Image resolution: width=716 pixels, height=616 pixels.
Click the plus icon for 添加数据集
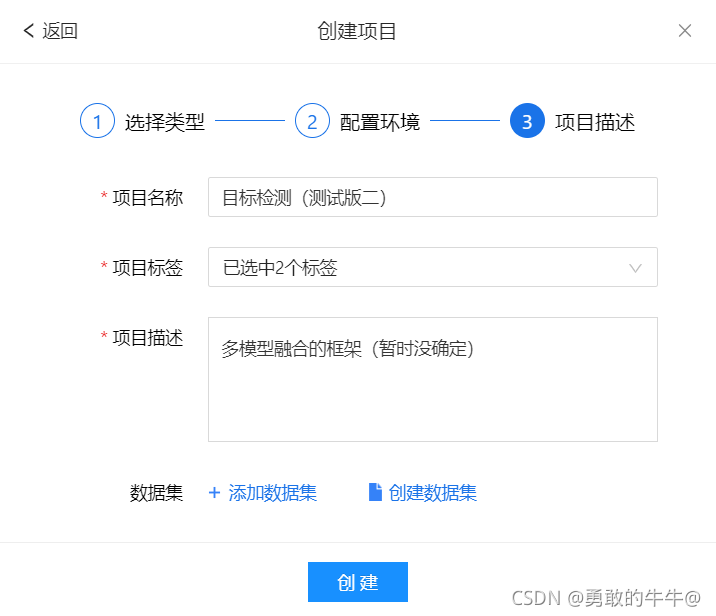coord(214,493)
